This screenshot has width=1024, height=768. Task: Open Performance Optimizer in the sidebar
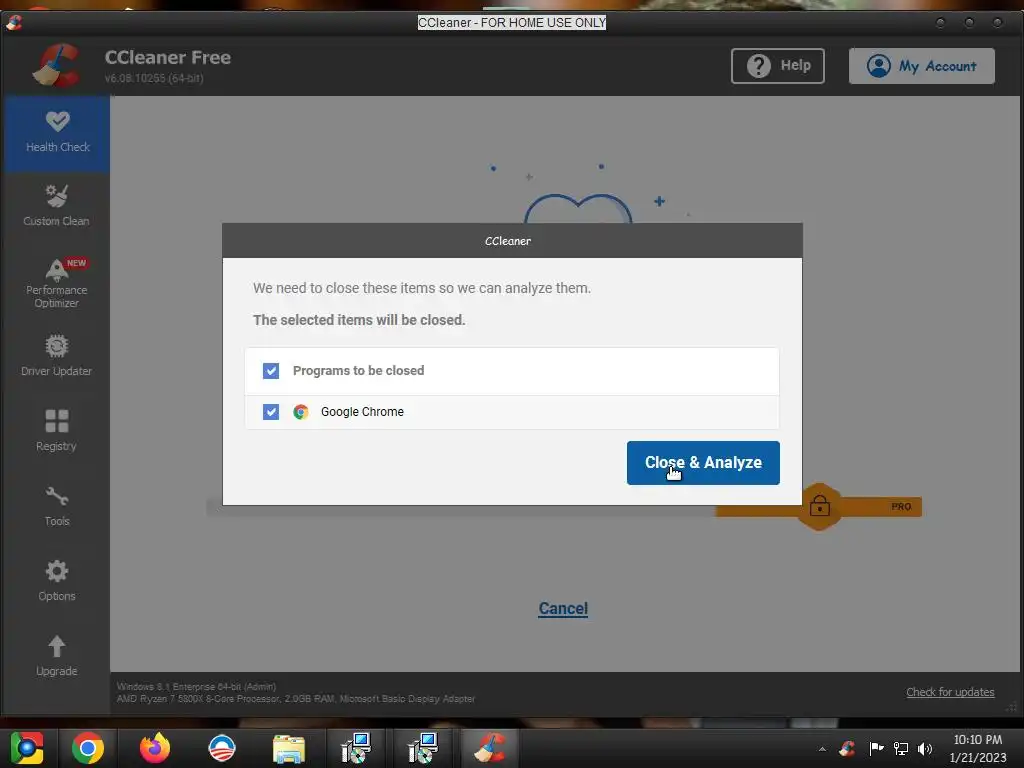point(57,283)
